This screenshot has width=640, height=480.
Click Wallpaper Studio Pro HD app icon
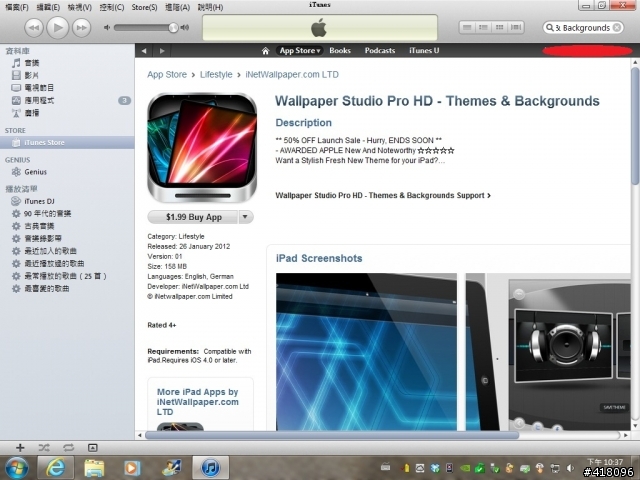pyautogui.click(x=202, y=148)
